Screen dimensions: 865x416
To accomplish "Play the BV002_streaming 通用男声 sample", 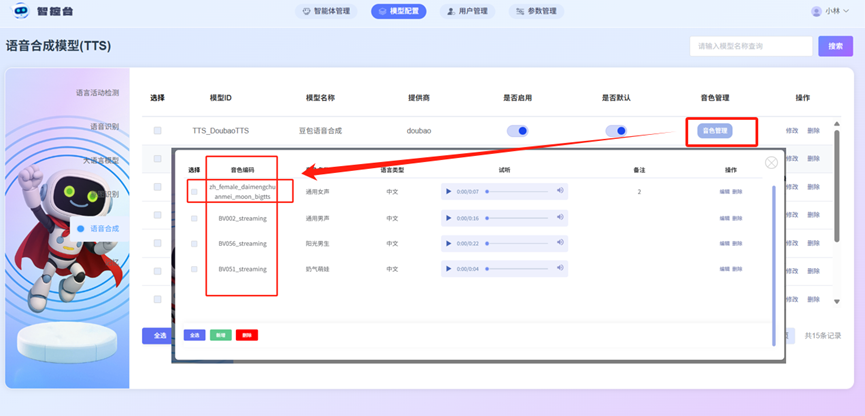I will (448, 218).
